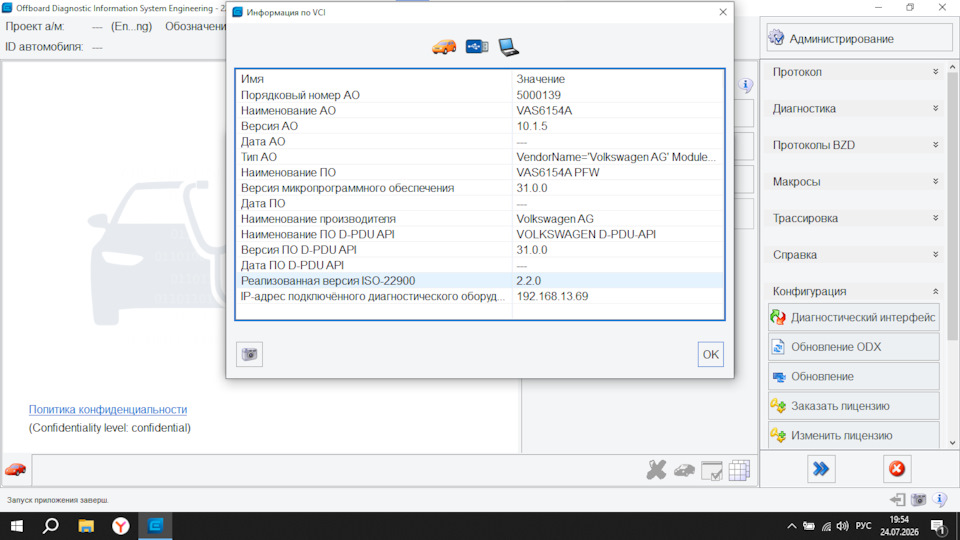Click the grey car icon in bottom toolbar
Image resolution: width=960 pixels, height=540 pixels.
coord(684,470)
